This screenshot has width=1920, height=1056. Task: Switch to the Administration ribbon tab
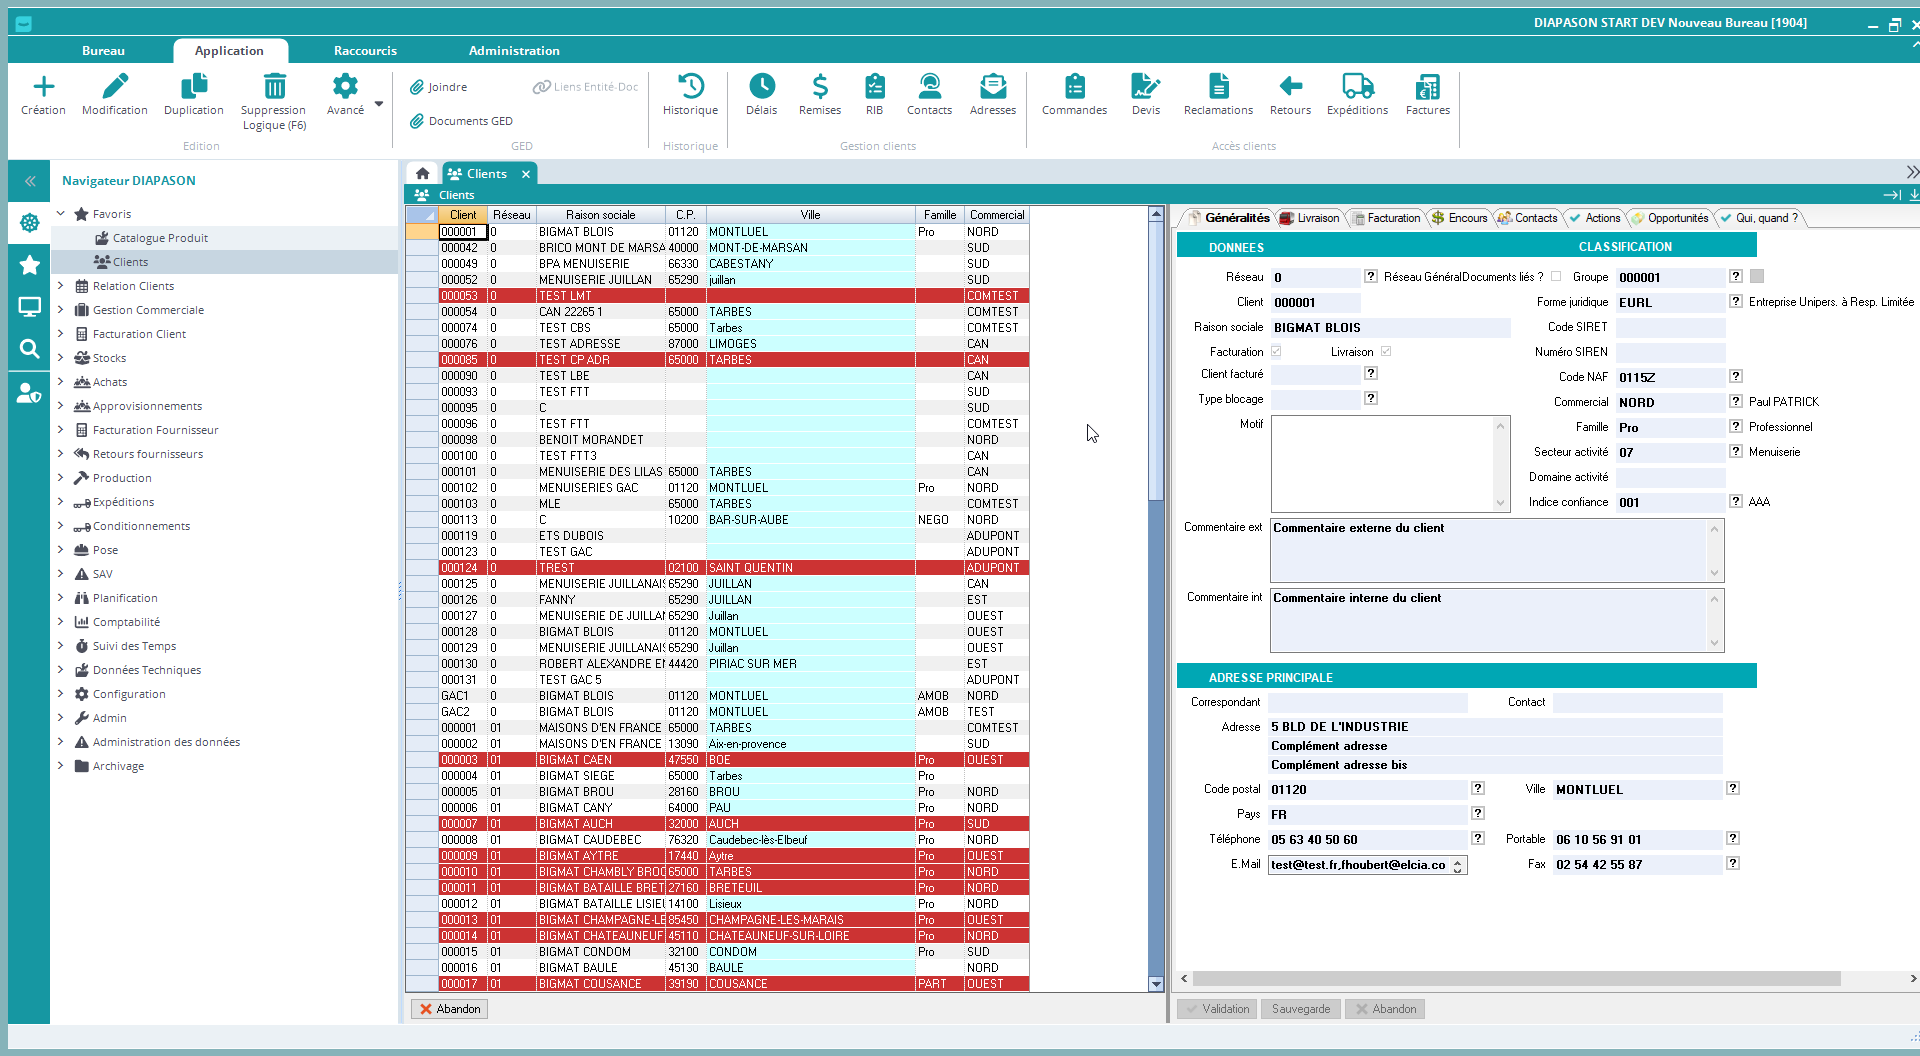tap(514, 51)
